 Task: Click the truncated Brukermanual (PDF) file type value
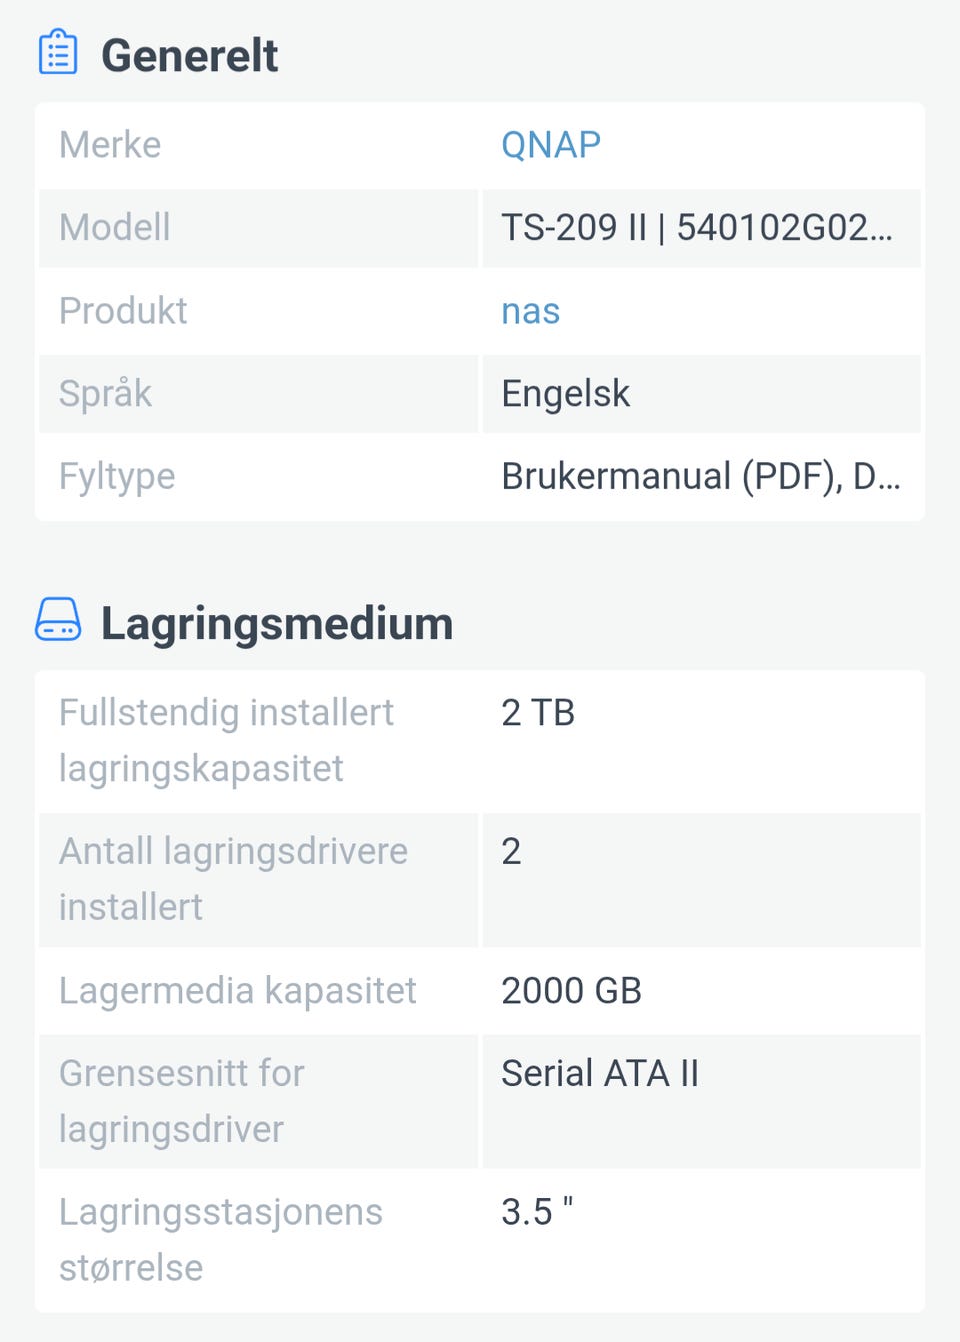pos(700,476)
